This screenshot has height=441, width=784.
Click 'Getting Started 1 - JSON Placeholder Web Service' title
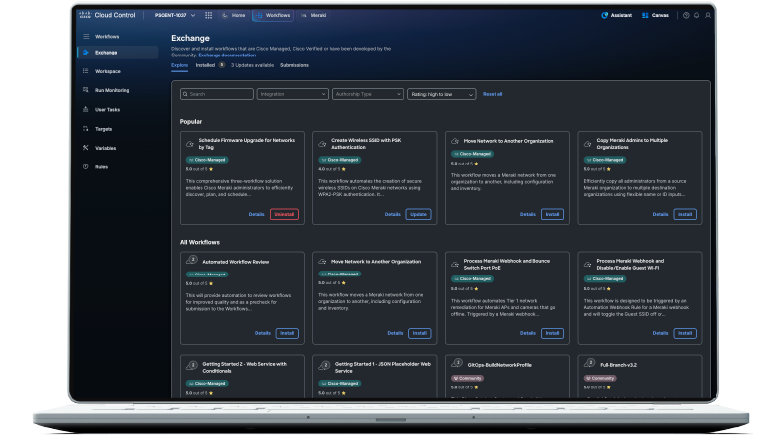(x=382, y=368)
